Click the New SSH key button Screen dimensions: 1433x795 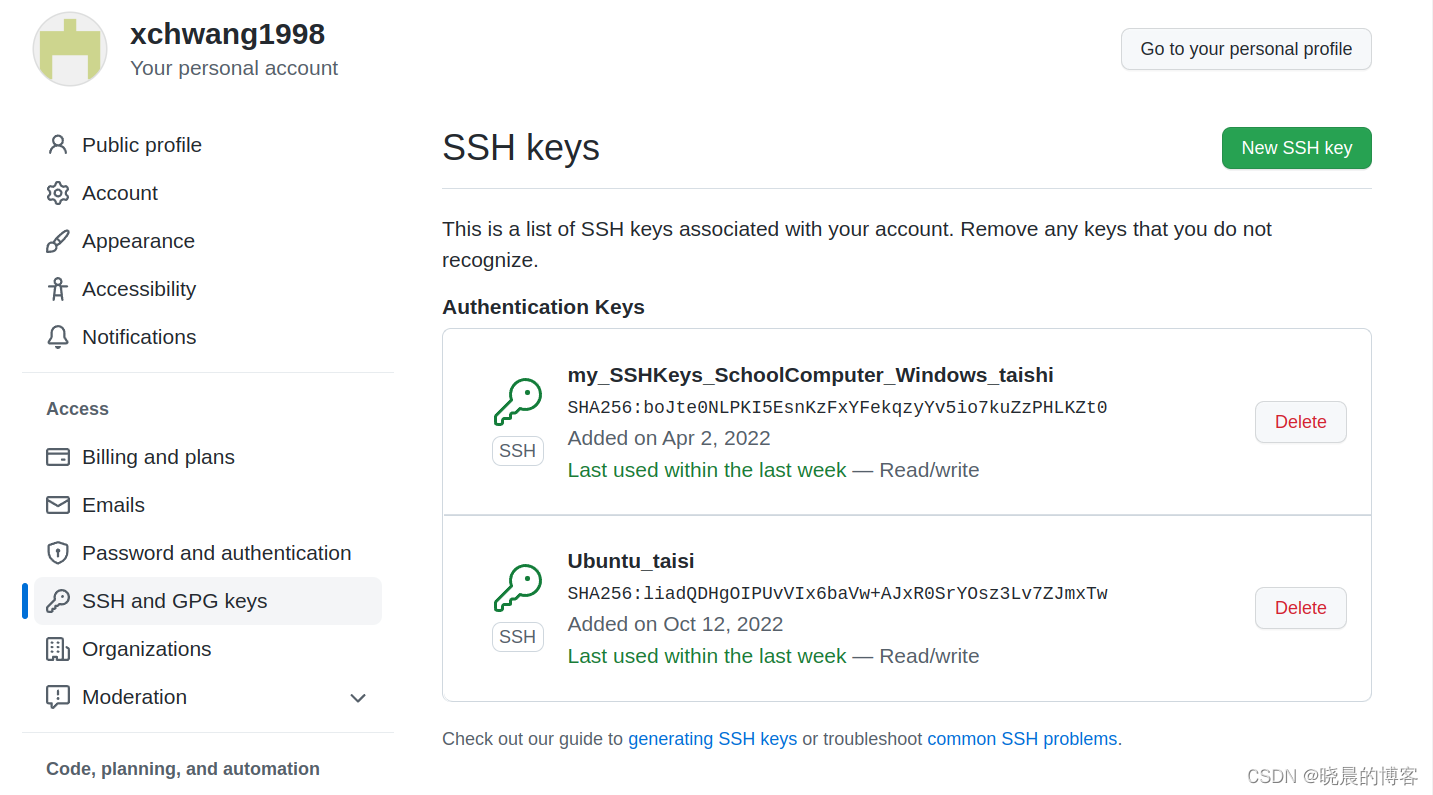click(x=1296, y=148)
